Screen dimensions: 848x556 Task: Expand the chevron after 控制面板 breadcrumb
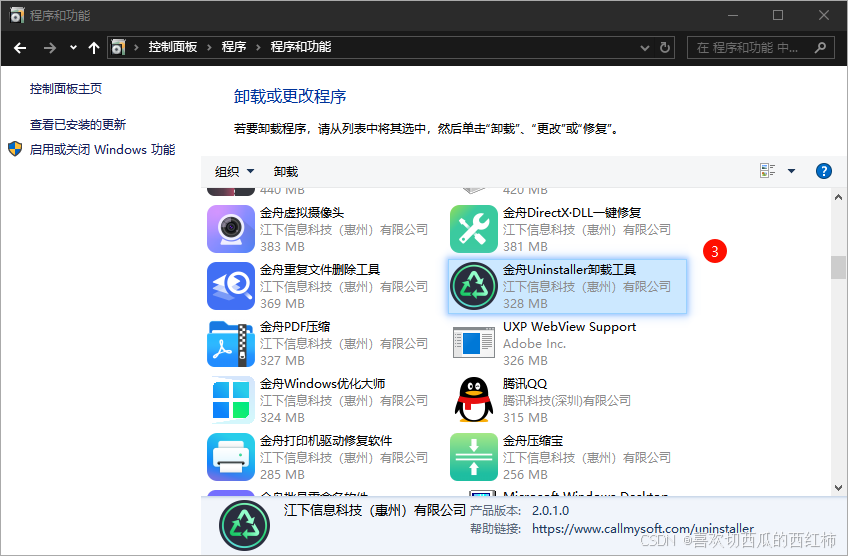(209, 48)
